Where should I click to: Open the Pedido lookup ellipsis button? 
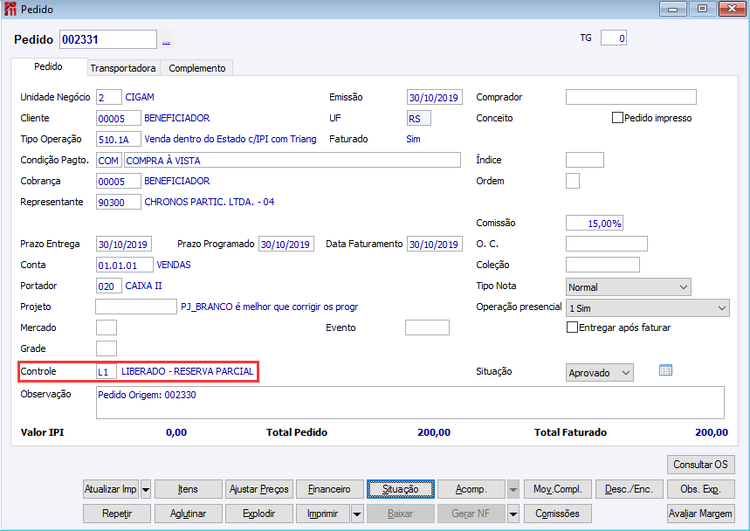click(166, 40)
